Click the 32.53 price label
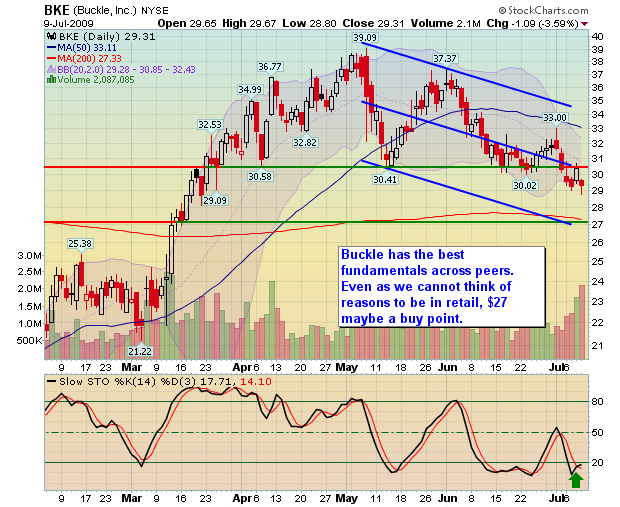Screen dimensions: 620x507 (x=210, y=125)
